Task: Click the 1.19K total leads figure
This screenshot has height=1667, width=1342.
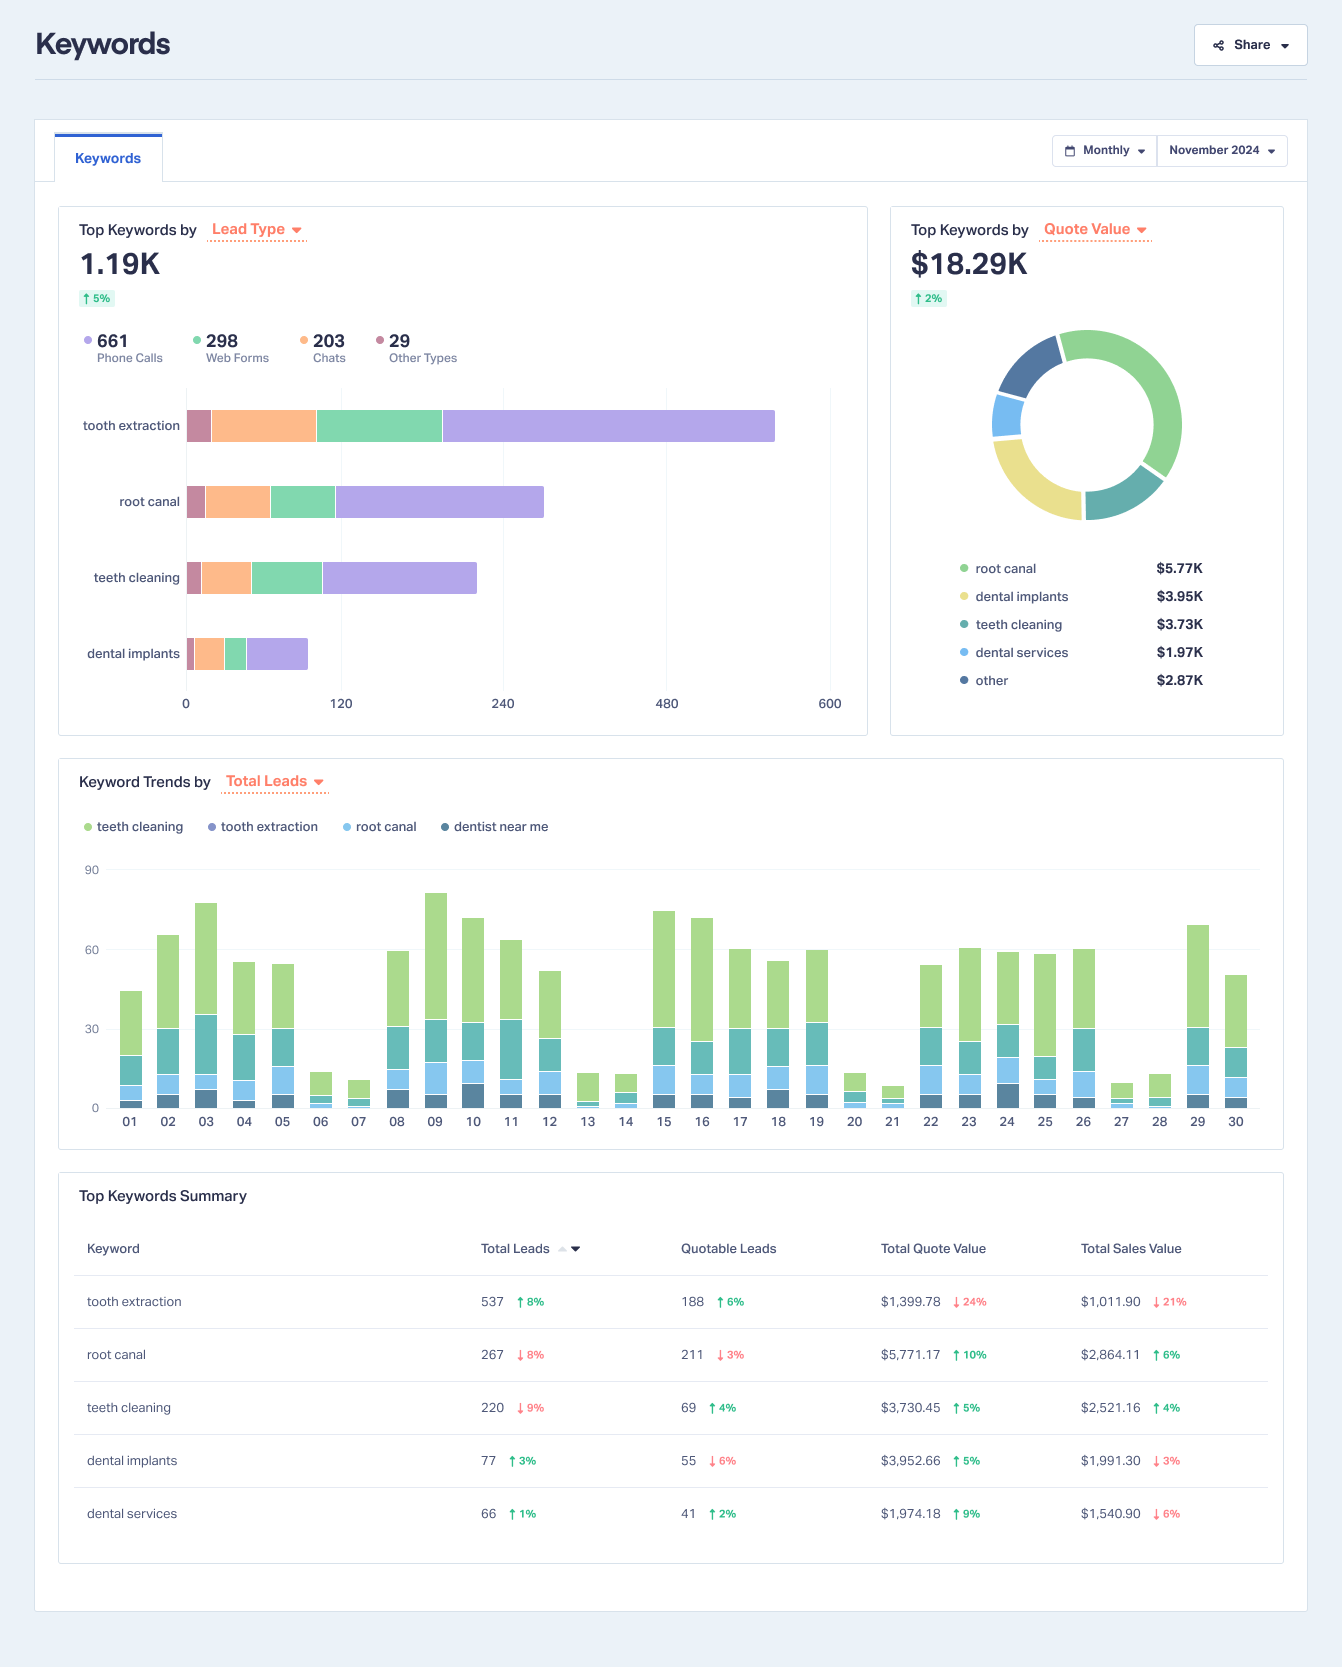Action: (120, 264)
